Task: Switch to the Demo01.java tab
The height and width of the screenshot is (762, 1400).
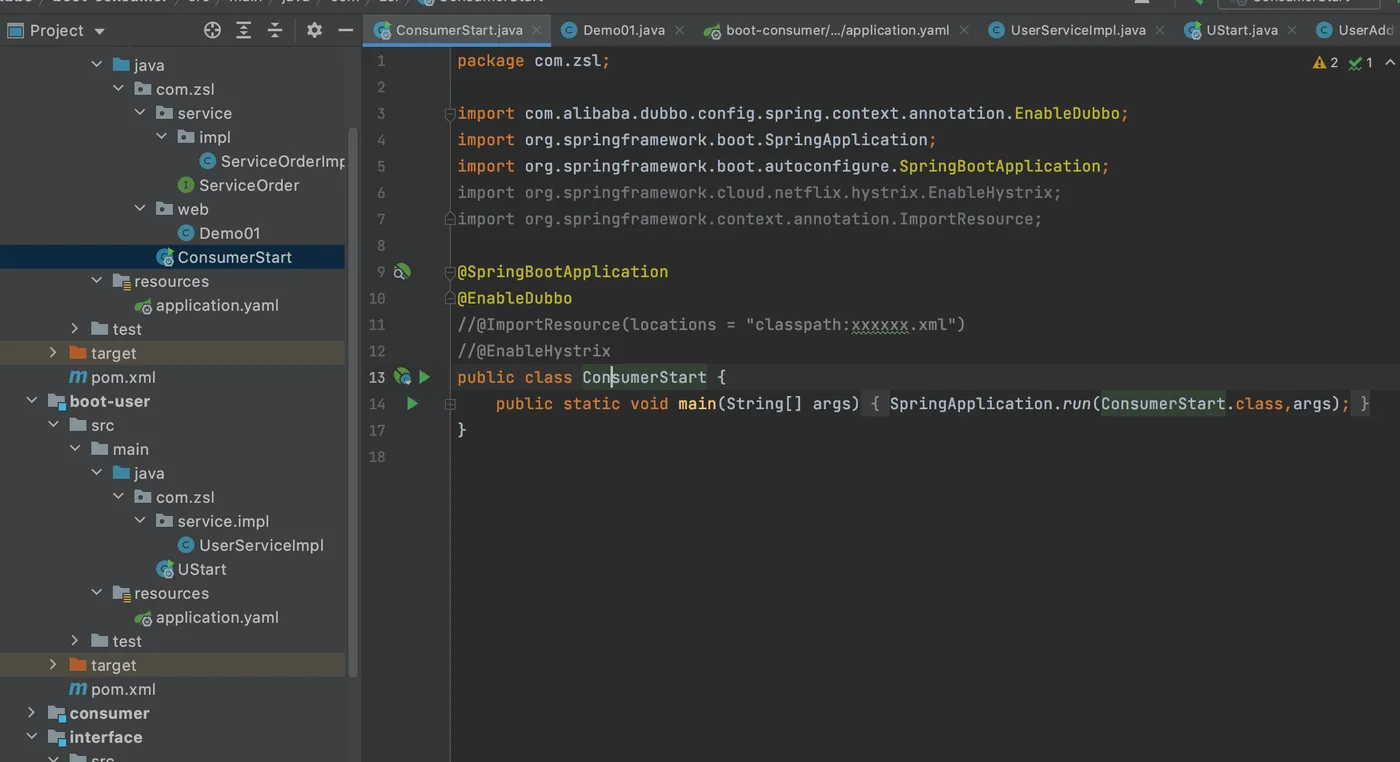Action: [623, 30]
